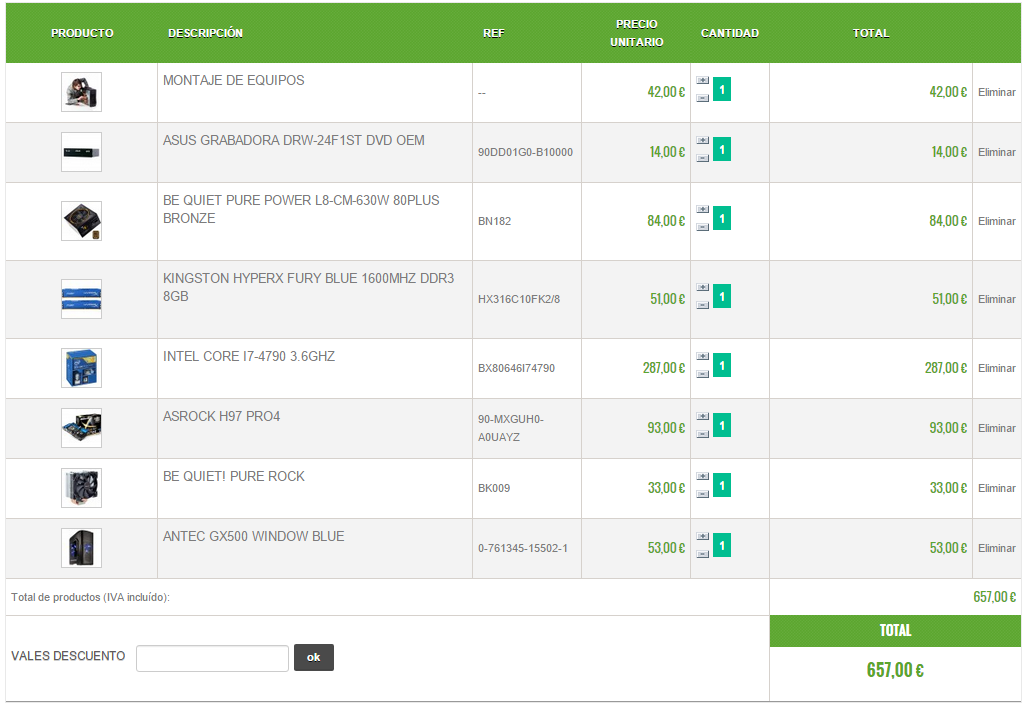Decrease quantity for ANTEC GX500 WINDOW BLUE
1027x707 pixels.
tap(702, 554)
